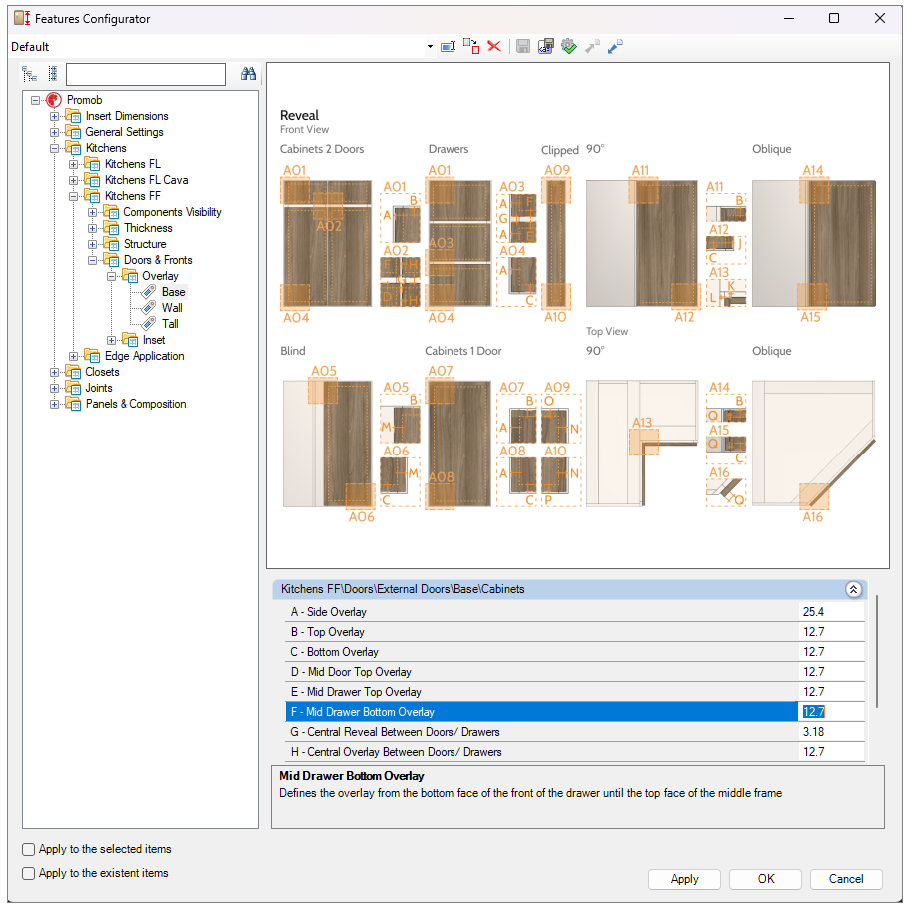
Task: Click the A - Side Overlay value field
Action: point(830,612)
